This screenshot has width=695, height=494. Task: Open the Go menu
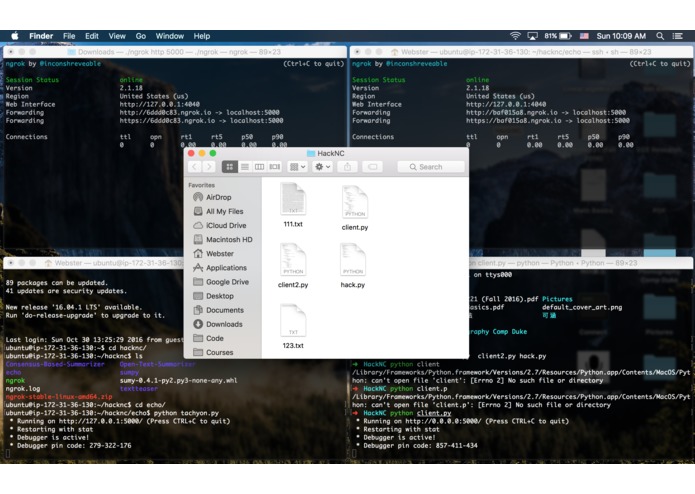141,36
